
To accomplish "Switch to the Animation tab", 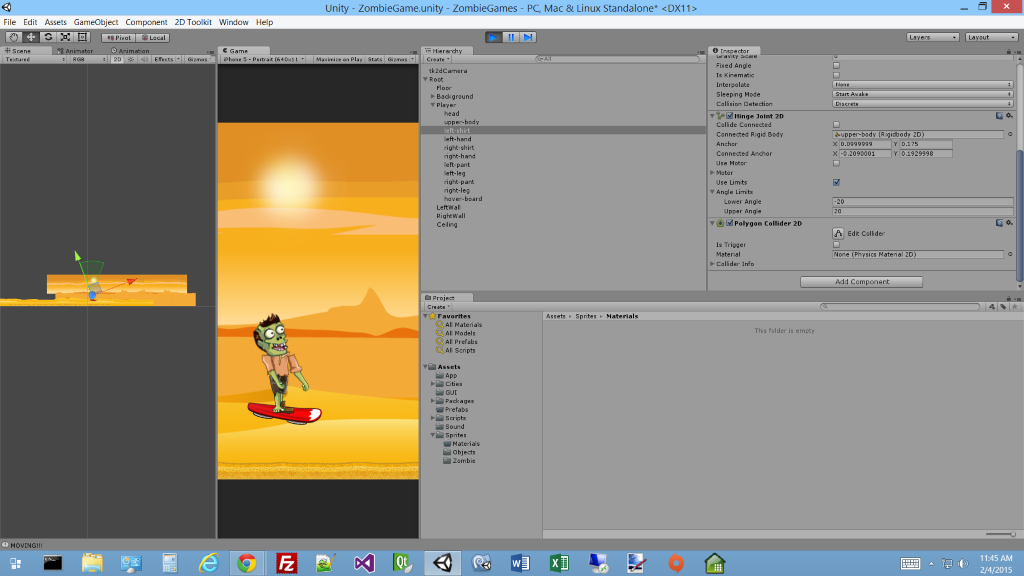I will point(130,51).
